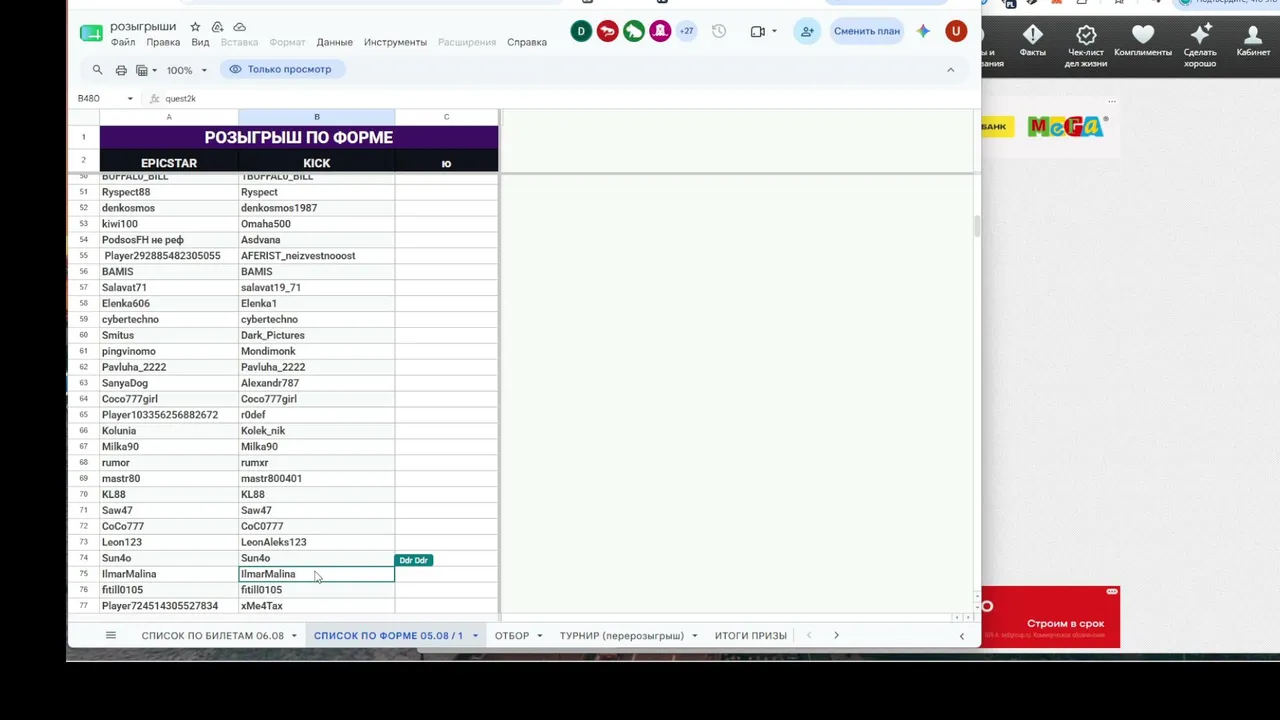Select cell LeonAleks123
The image size is (1280, 720).
317,542
